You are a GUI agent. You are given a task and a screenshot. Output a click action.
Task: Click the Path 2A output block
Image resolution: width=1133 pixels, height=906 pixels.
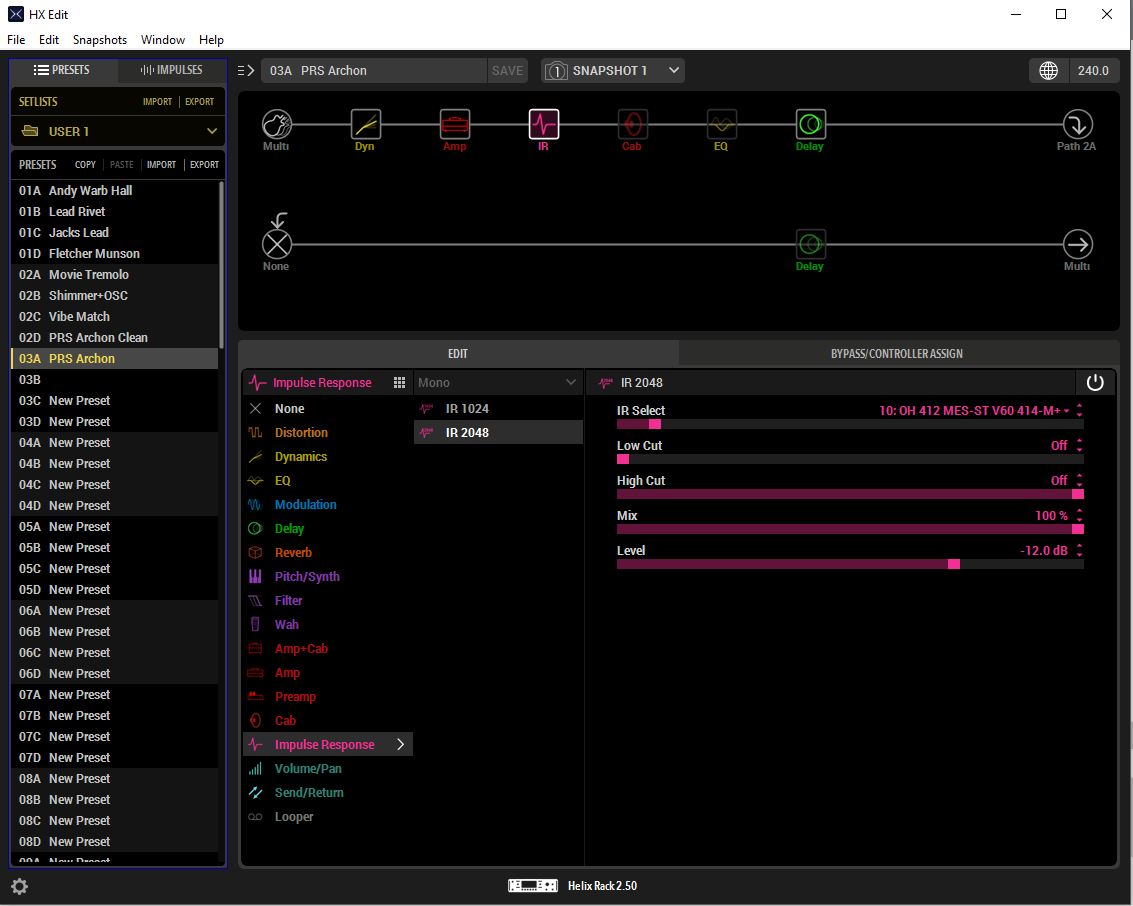point(1077,124)
